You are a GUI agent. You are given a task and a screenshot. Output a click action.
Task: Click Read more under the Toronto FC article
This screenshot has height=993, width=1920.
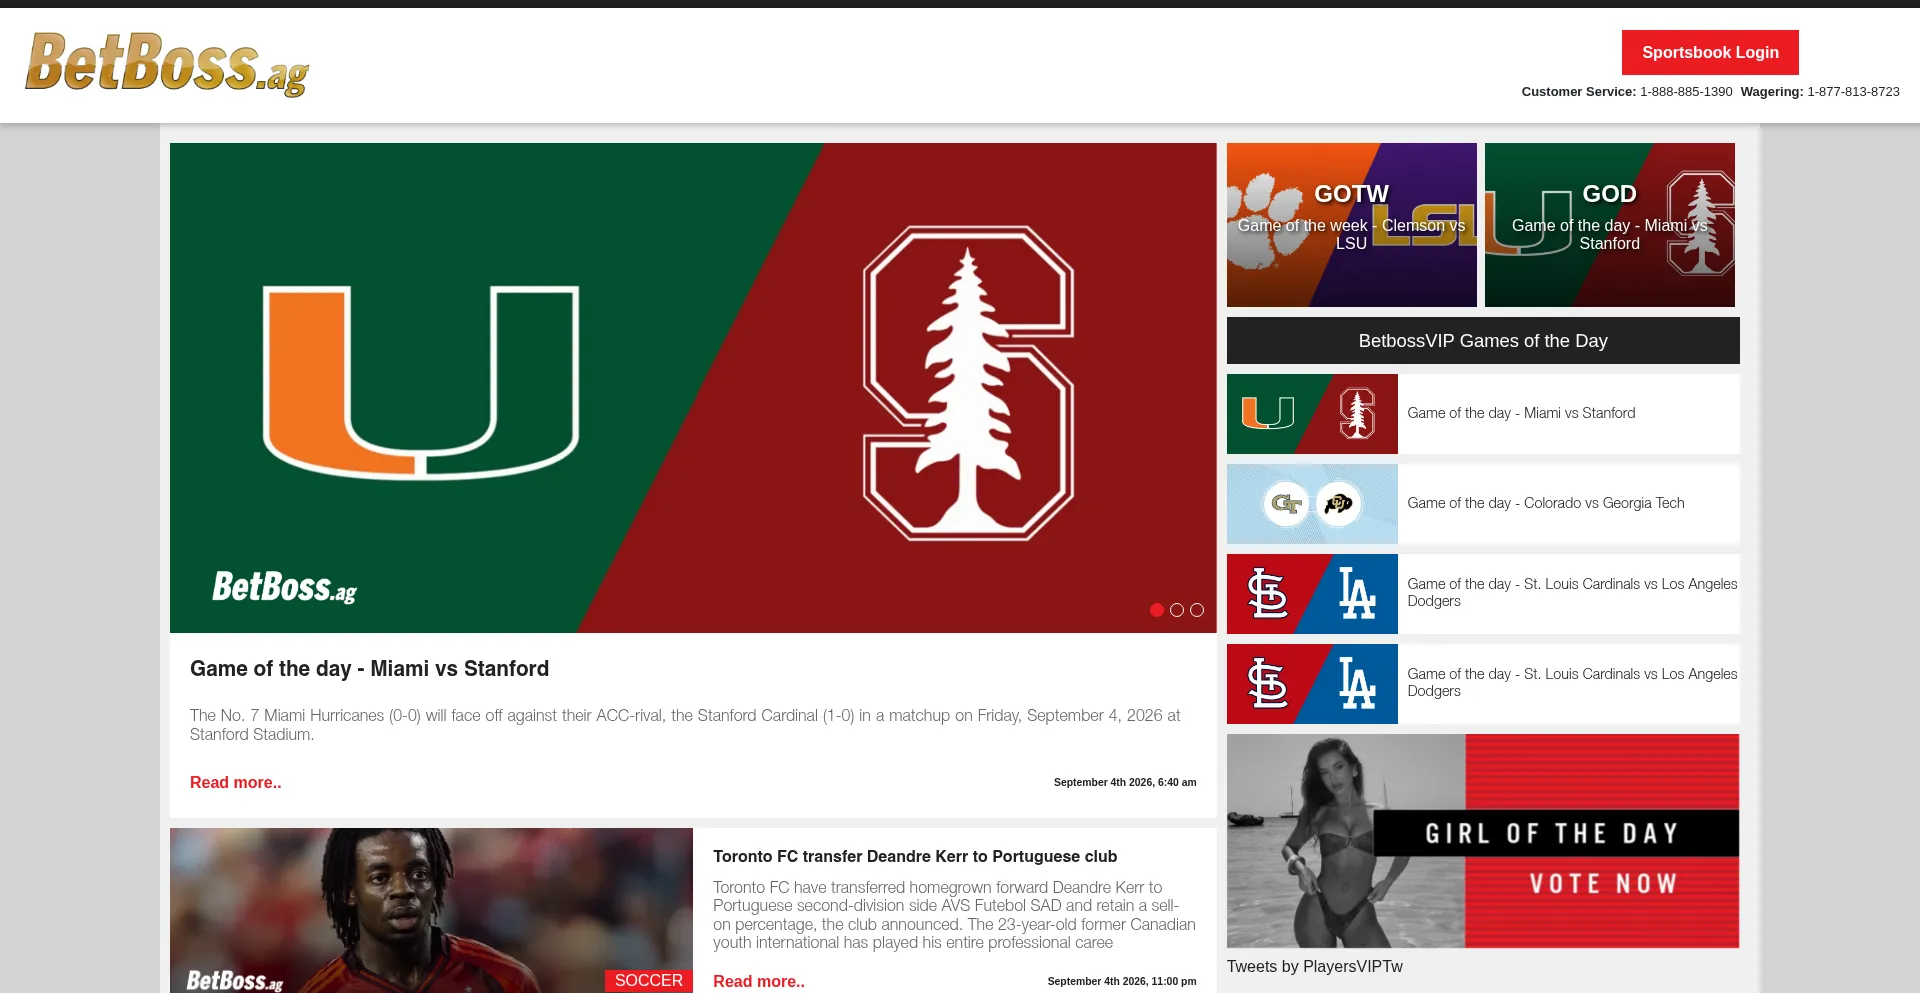click(759, 982)
